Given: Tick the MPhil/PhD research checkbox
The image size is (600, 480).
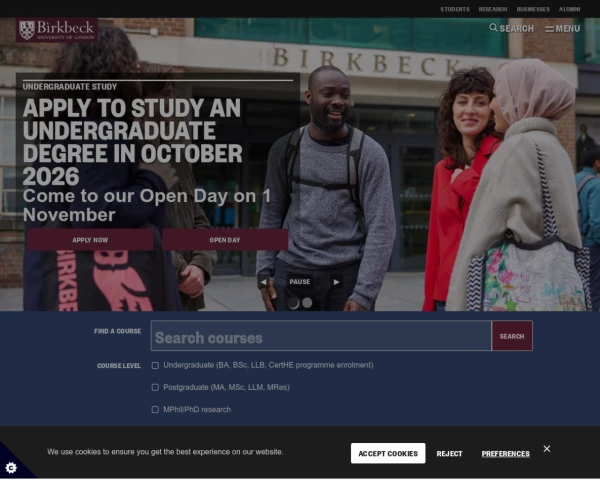Looking at the screenshot, I should tap(155, 410).
